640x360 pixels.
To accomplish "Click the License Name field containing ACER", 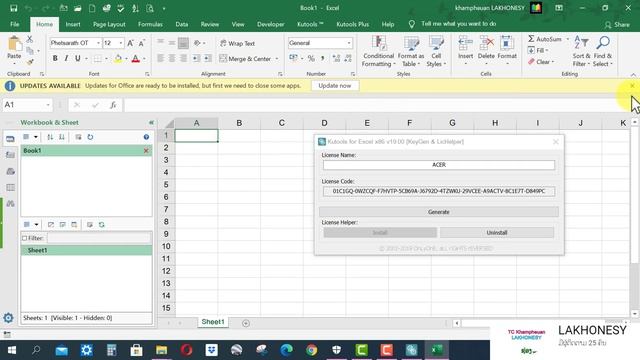I will 439,165.
